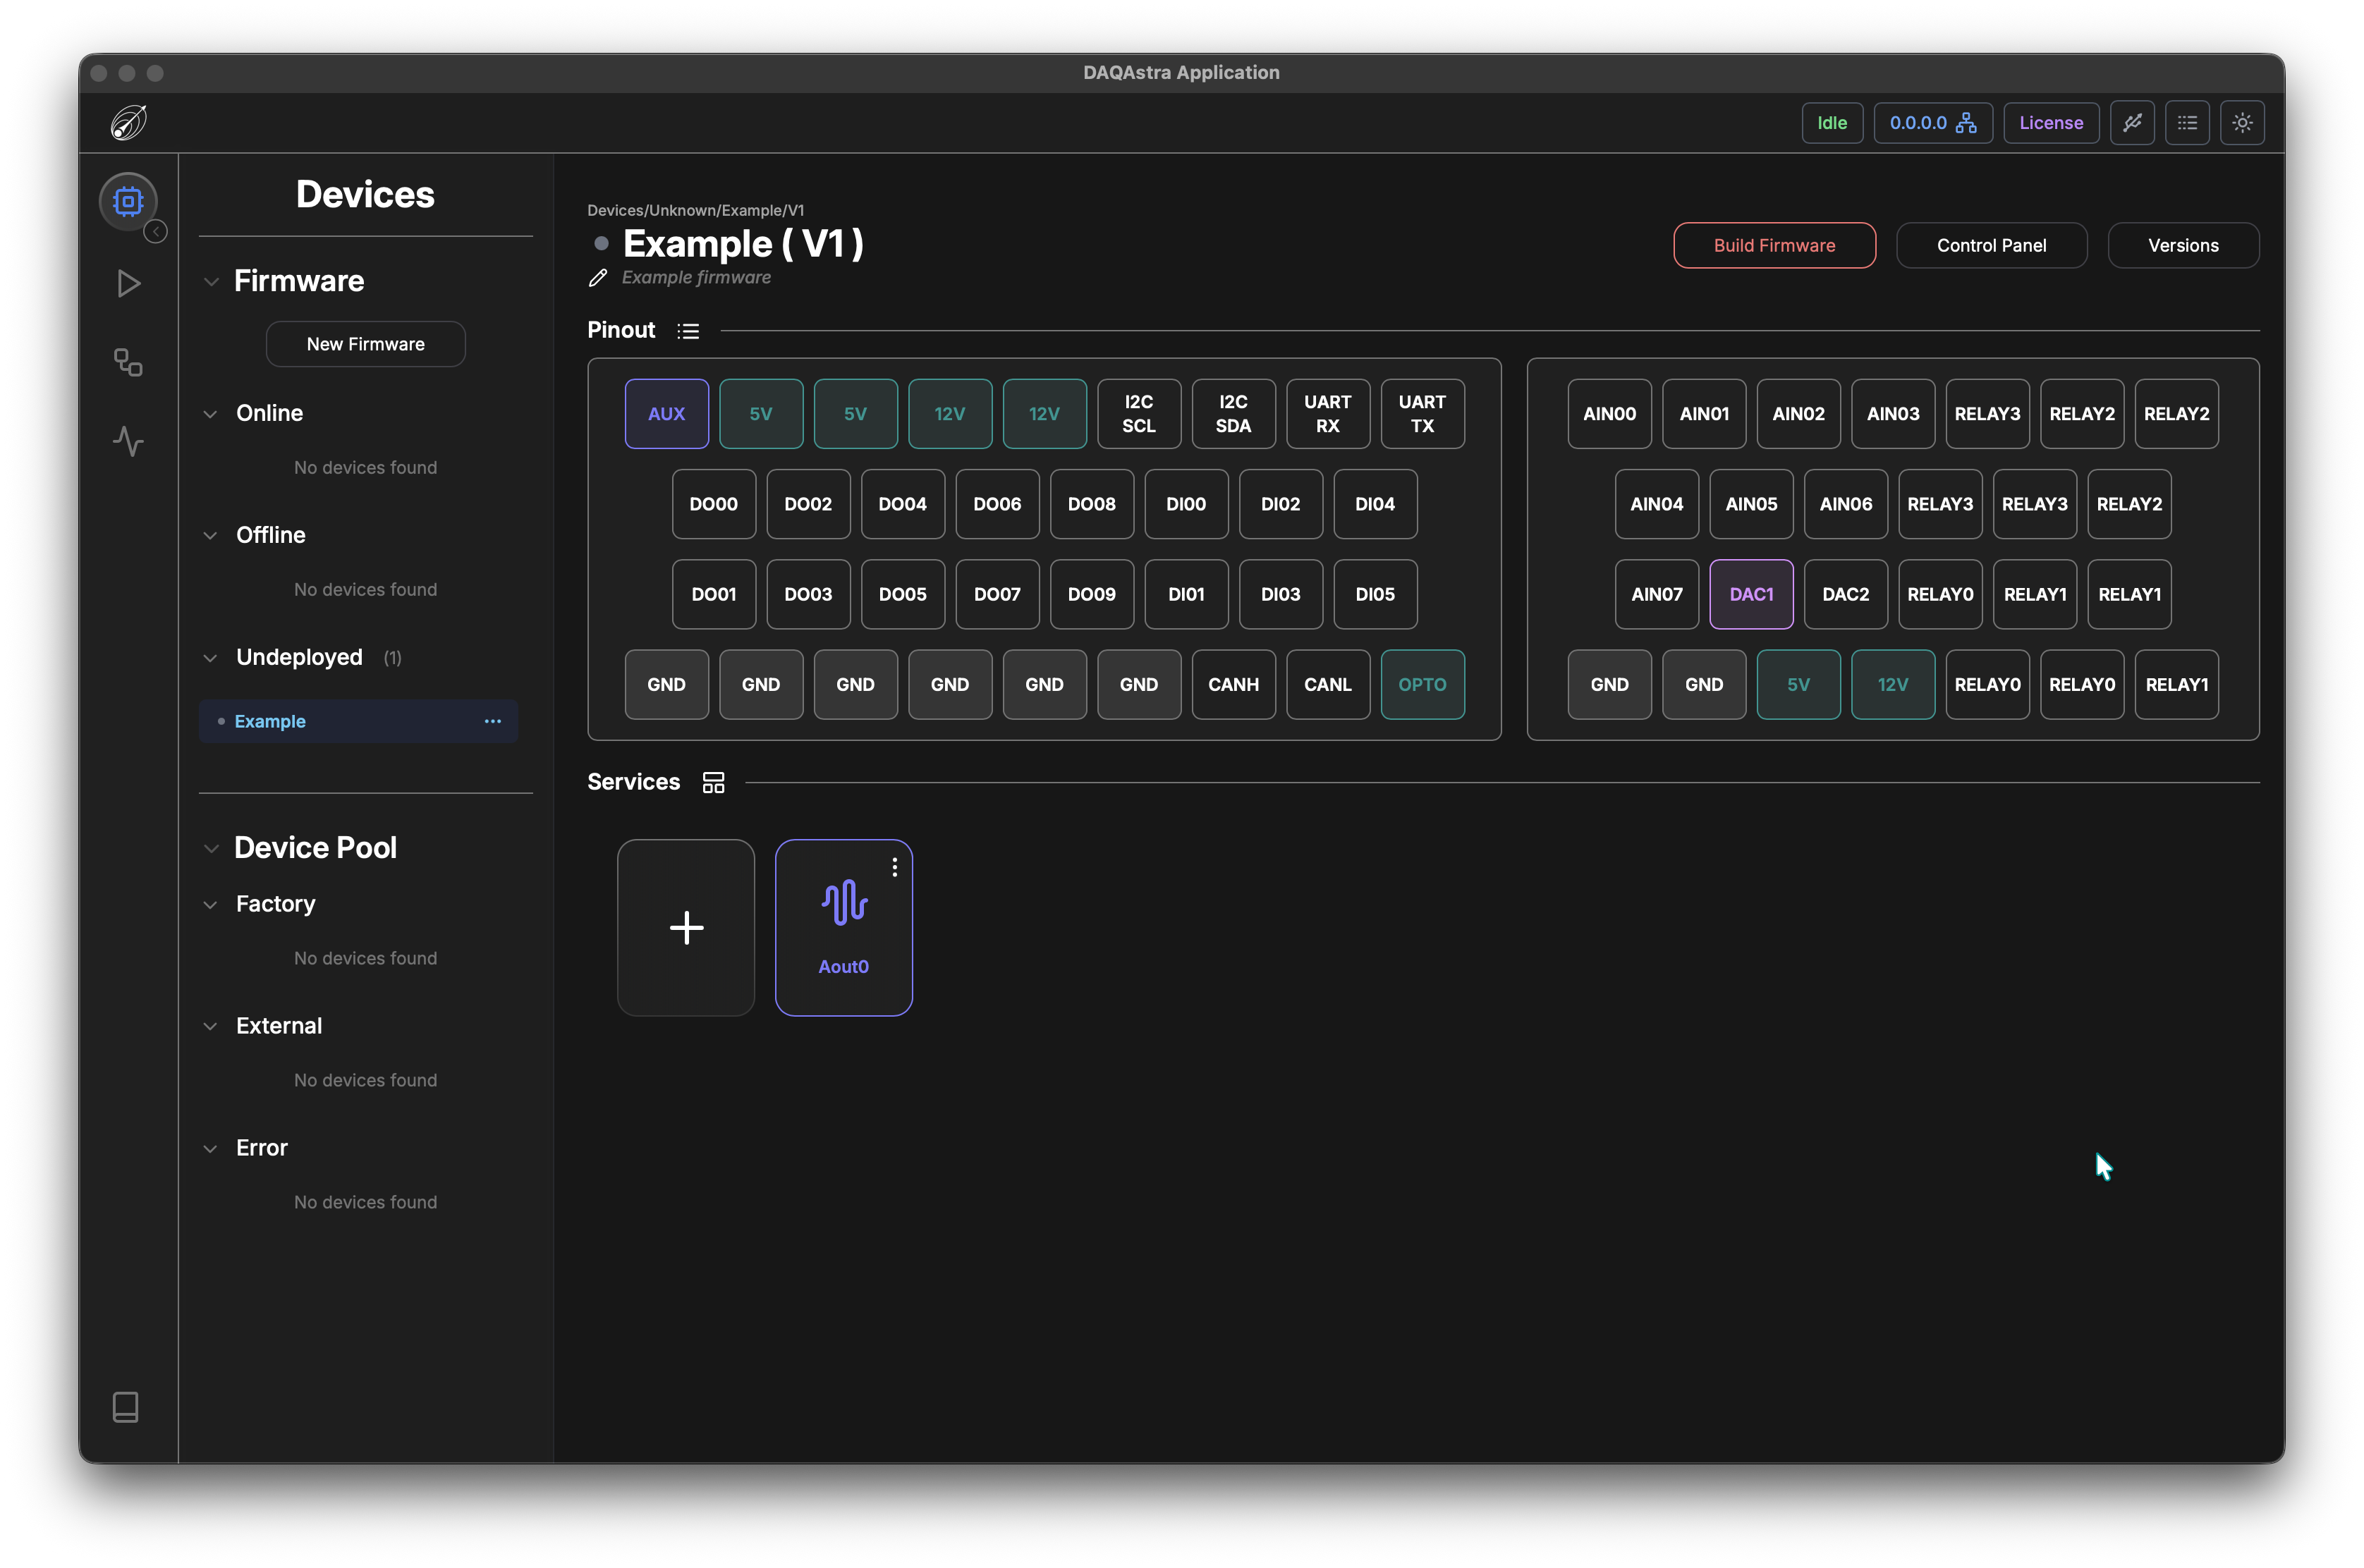2364x1568 pixels.
Task: Click the Build Firmware button
Action: [1774, 245]
